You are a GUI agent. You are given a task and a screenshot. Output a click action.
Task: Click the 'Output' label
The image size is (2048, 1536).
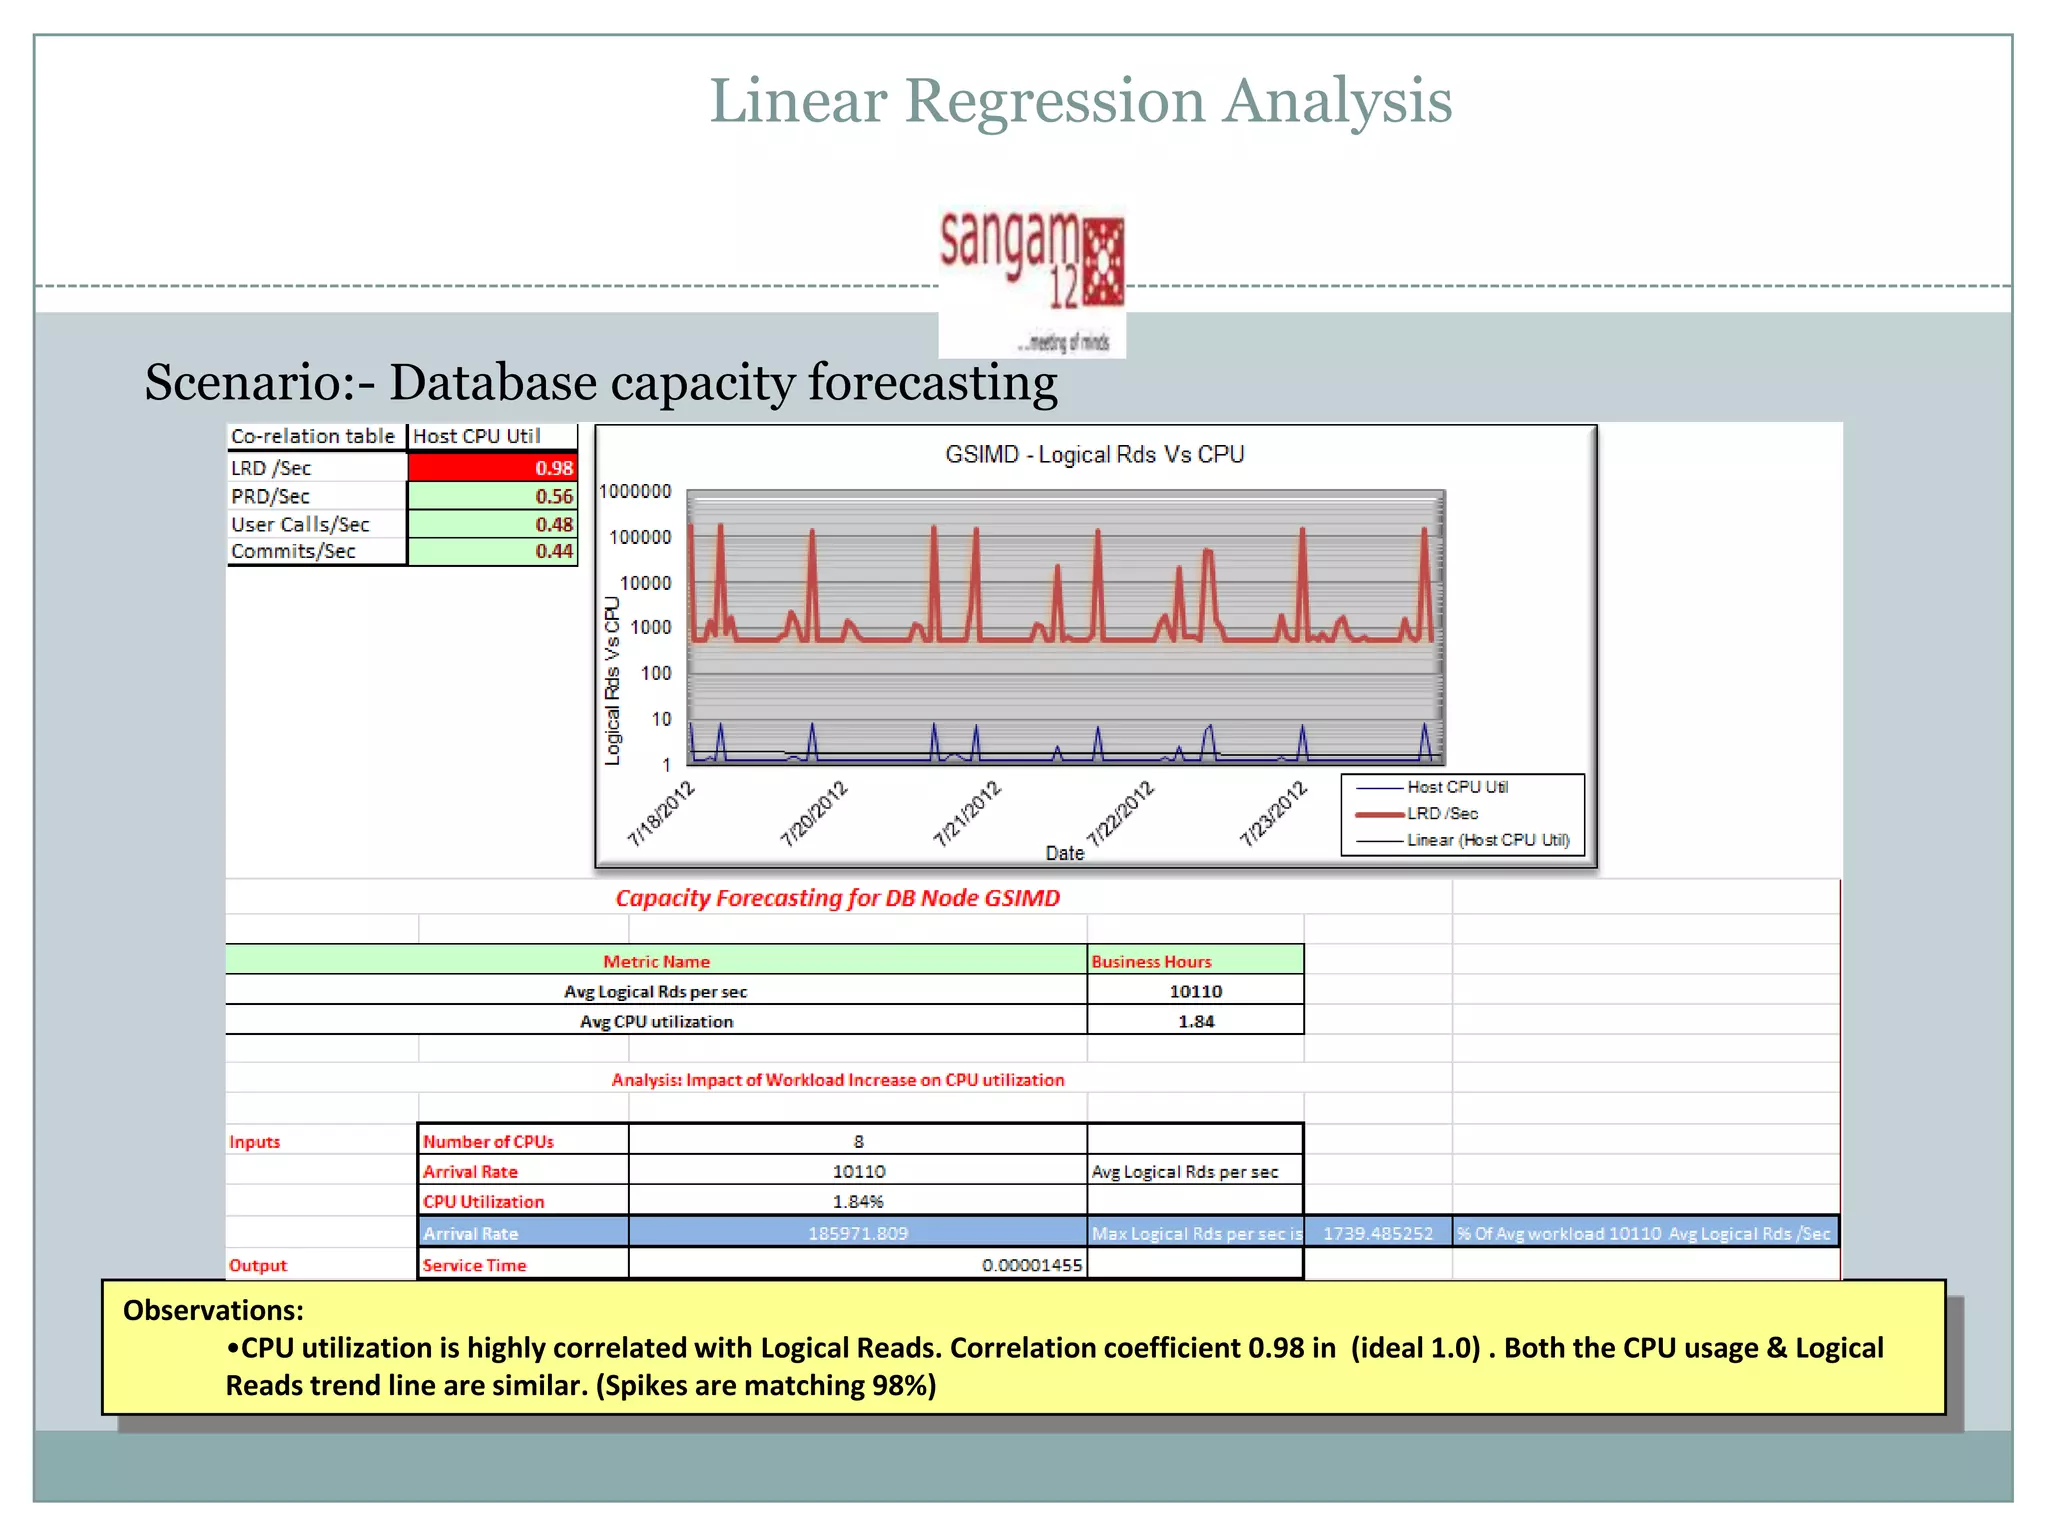(x=258, y=1265)
